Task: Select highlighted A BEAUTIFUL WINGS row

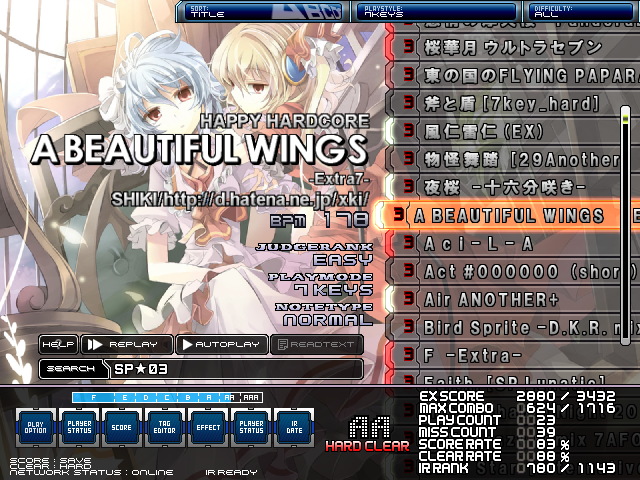Action: [x=507, y=215]
